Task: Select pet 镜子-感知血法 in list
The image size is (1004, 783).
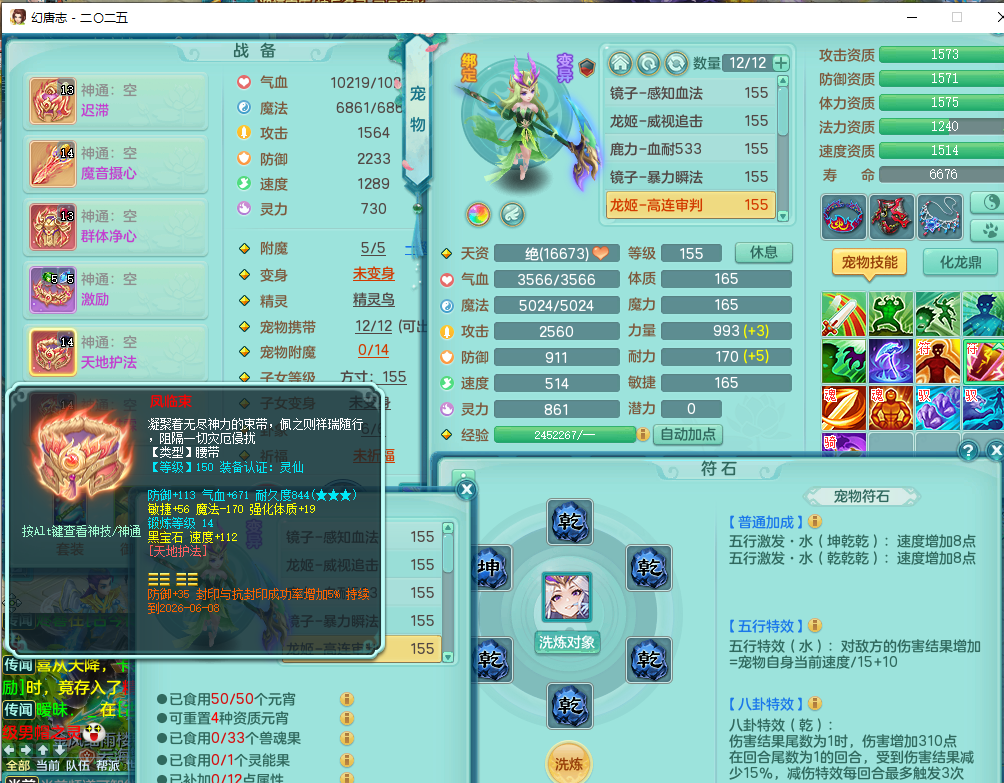Action: 690,93
